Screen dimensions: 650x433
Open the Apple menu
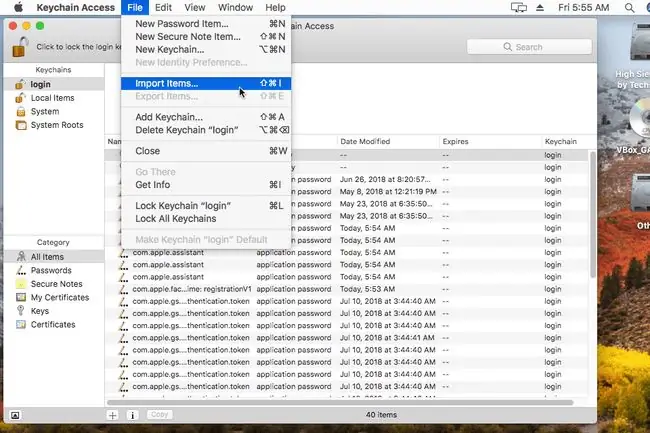(18, 7)
